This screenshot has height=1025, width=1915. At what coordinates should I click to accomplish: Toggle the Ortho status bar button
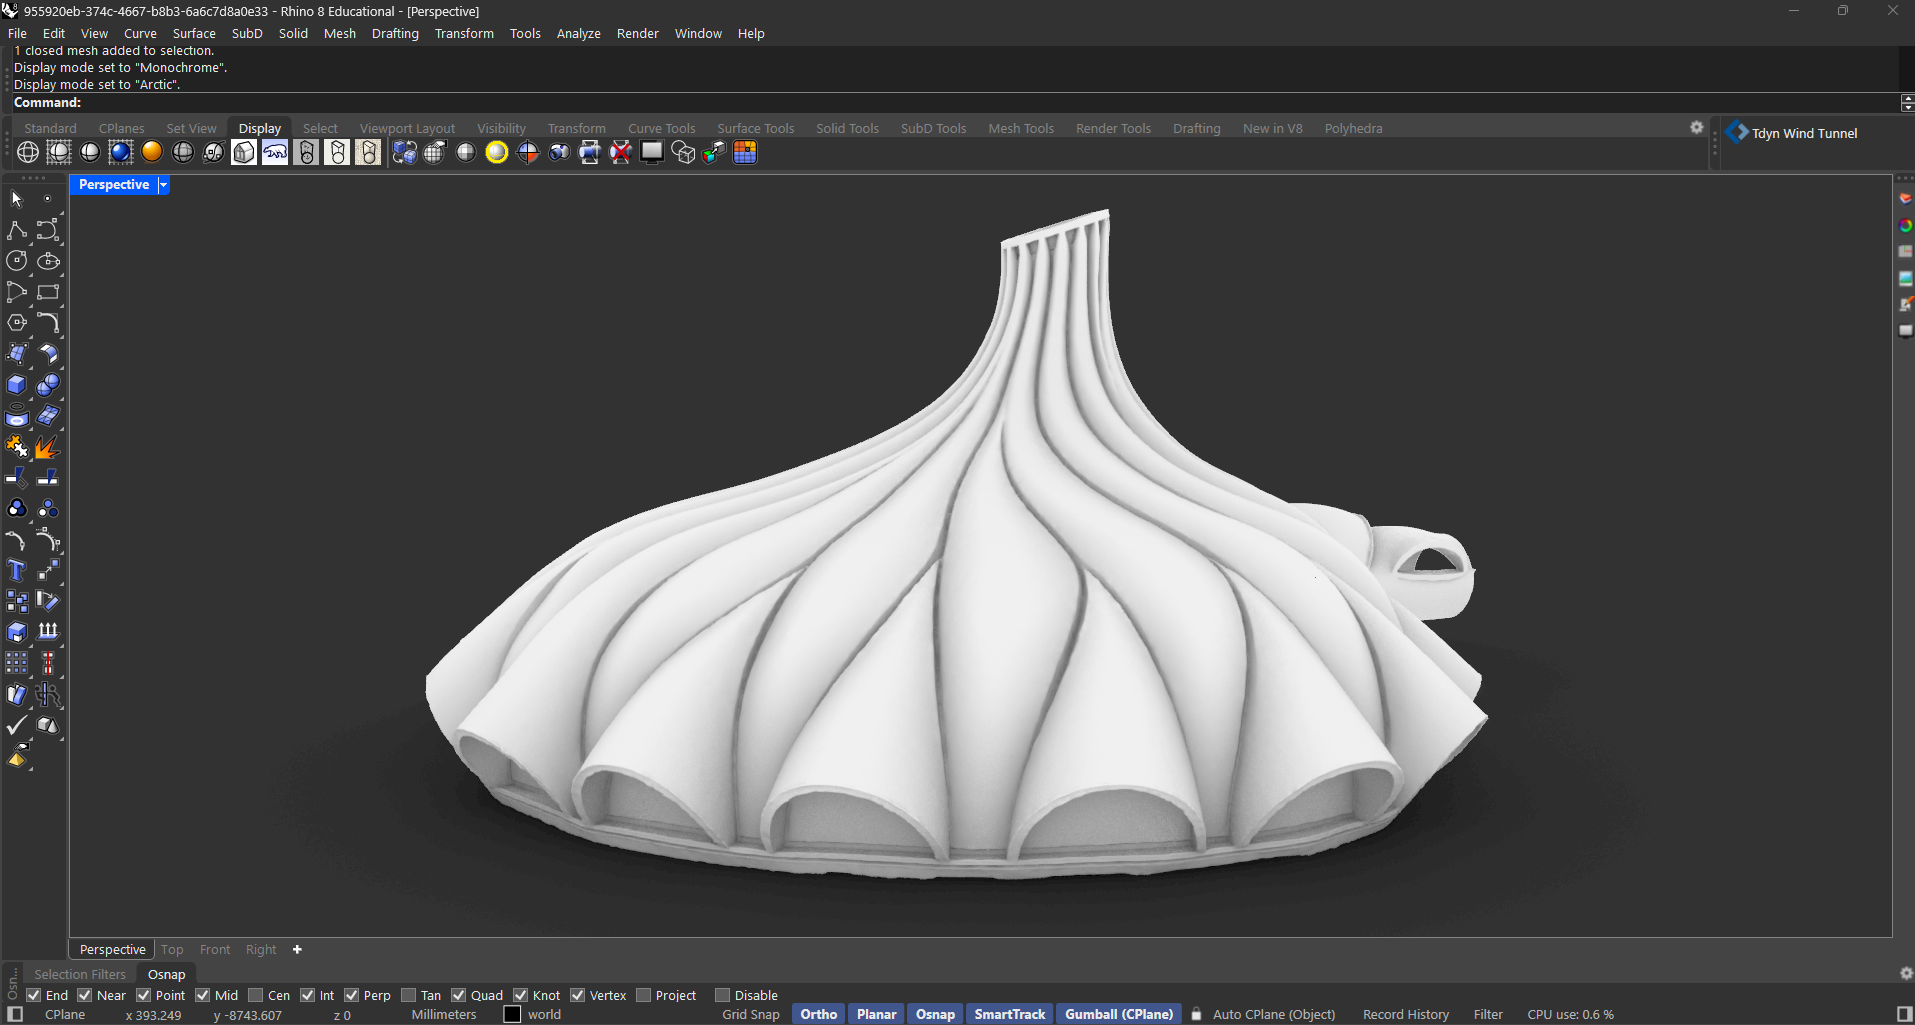coord(818,1014)
